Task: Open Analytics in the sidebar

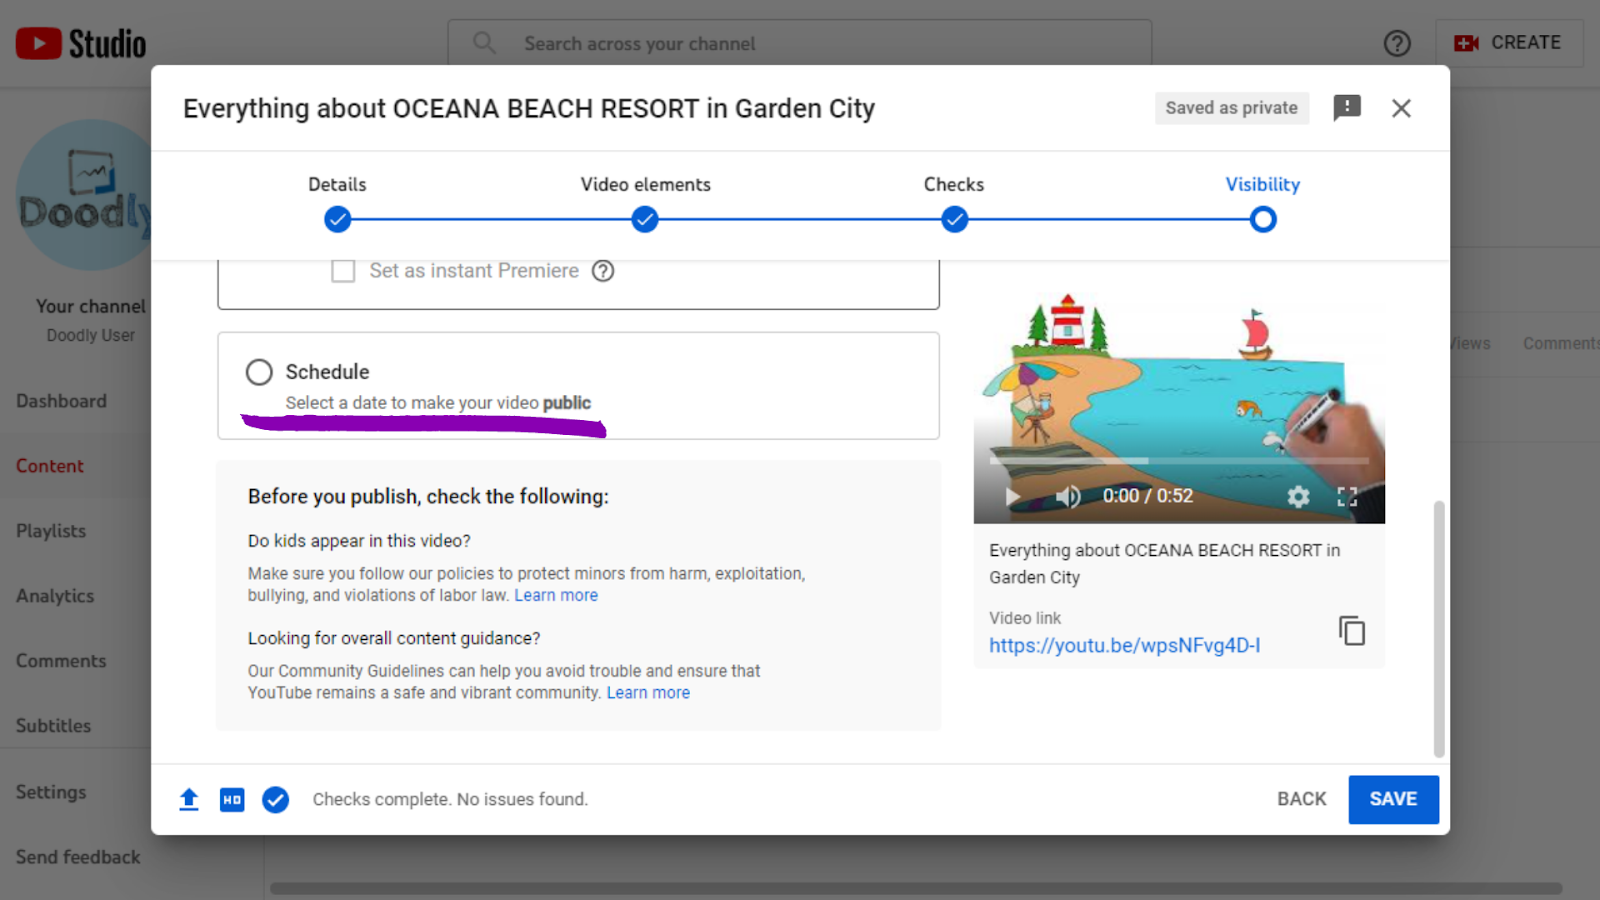Action: pos(55,596)
